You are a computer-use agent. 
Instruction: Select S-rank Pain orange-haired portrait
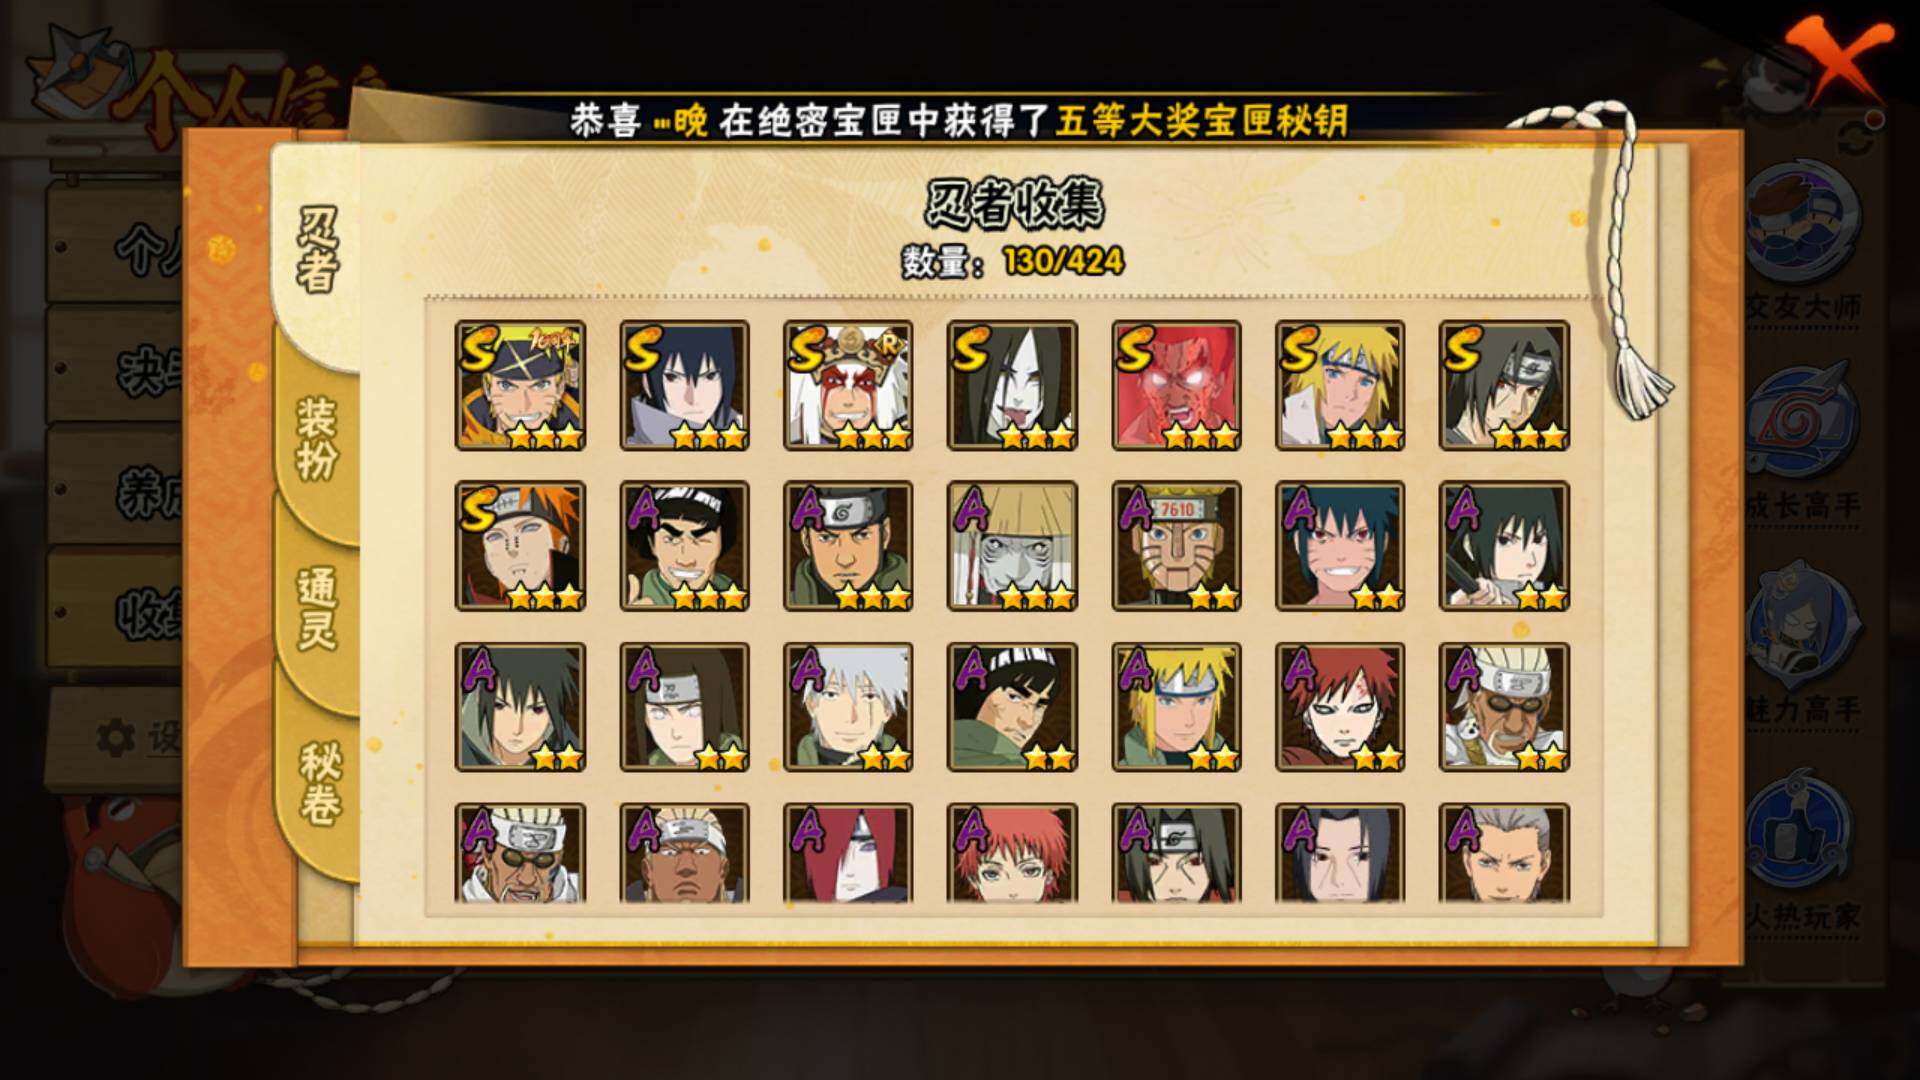(x=520, y=546)
